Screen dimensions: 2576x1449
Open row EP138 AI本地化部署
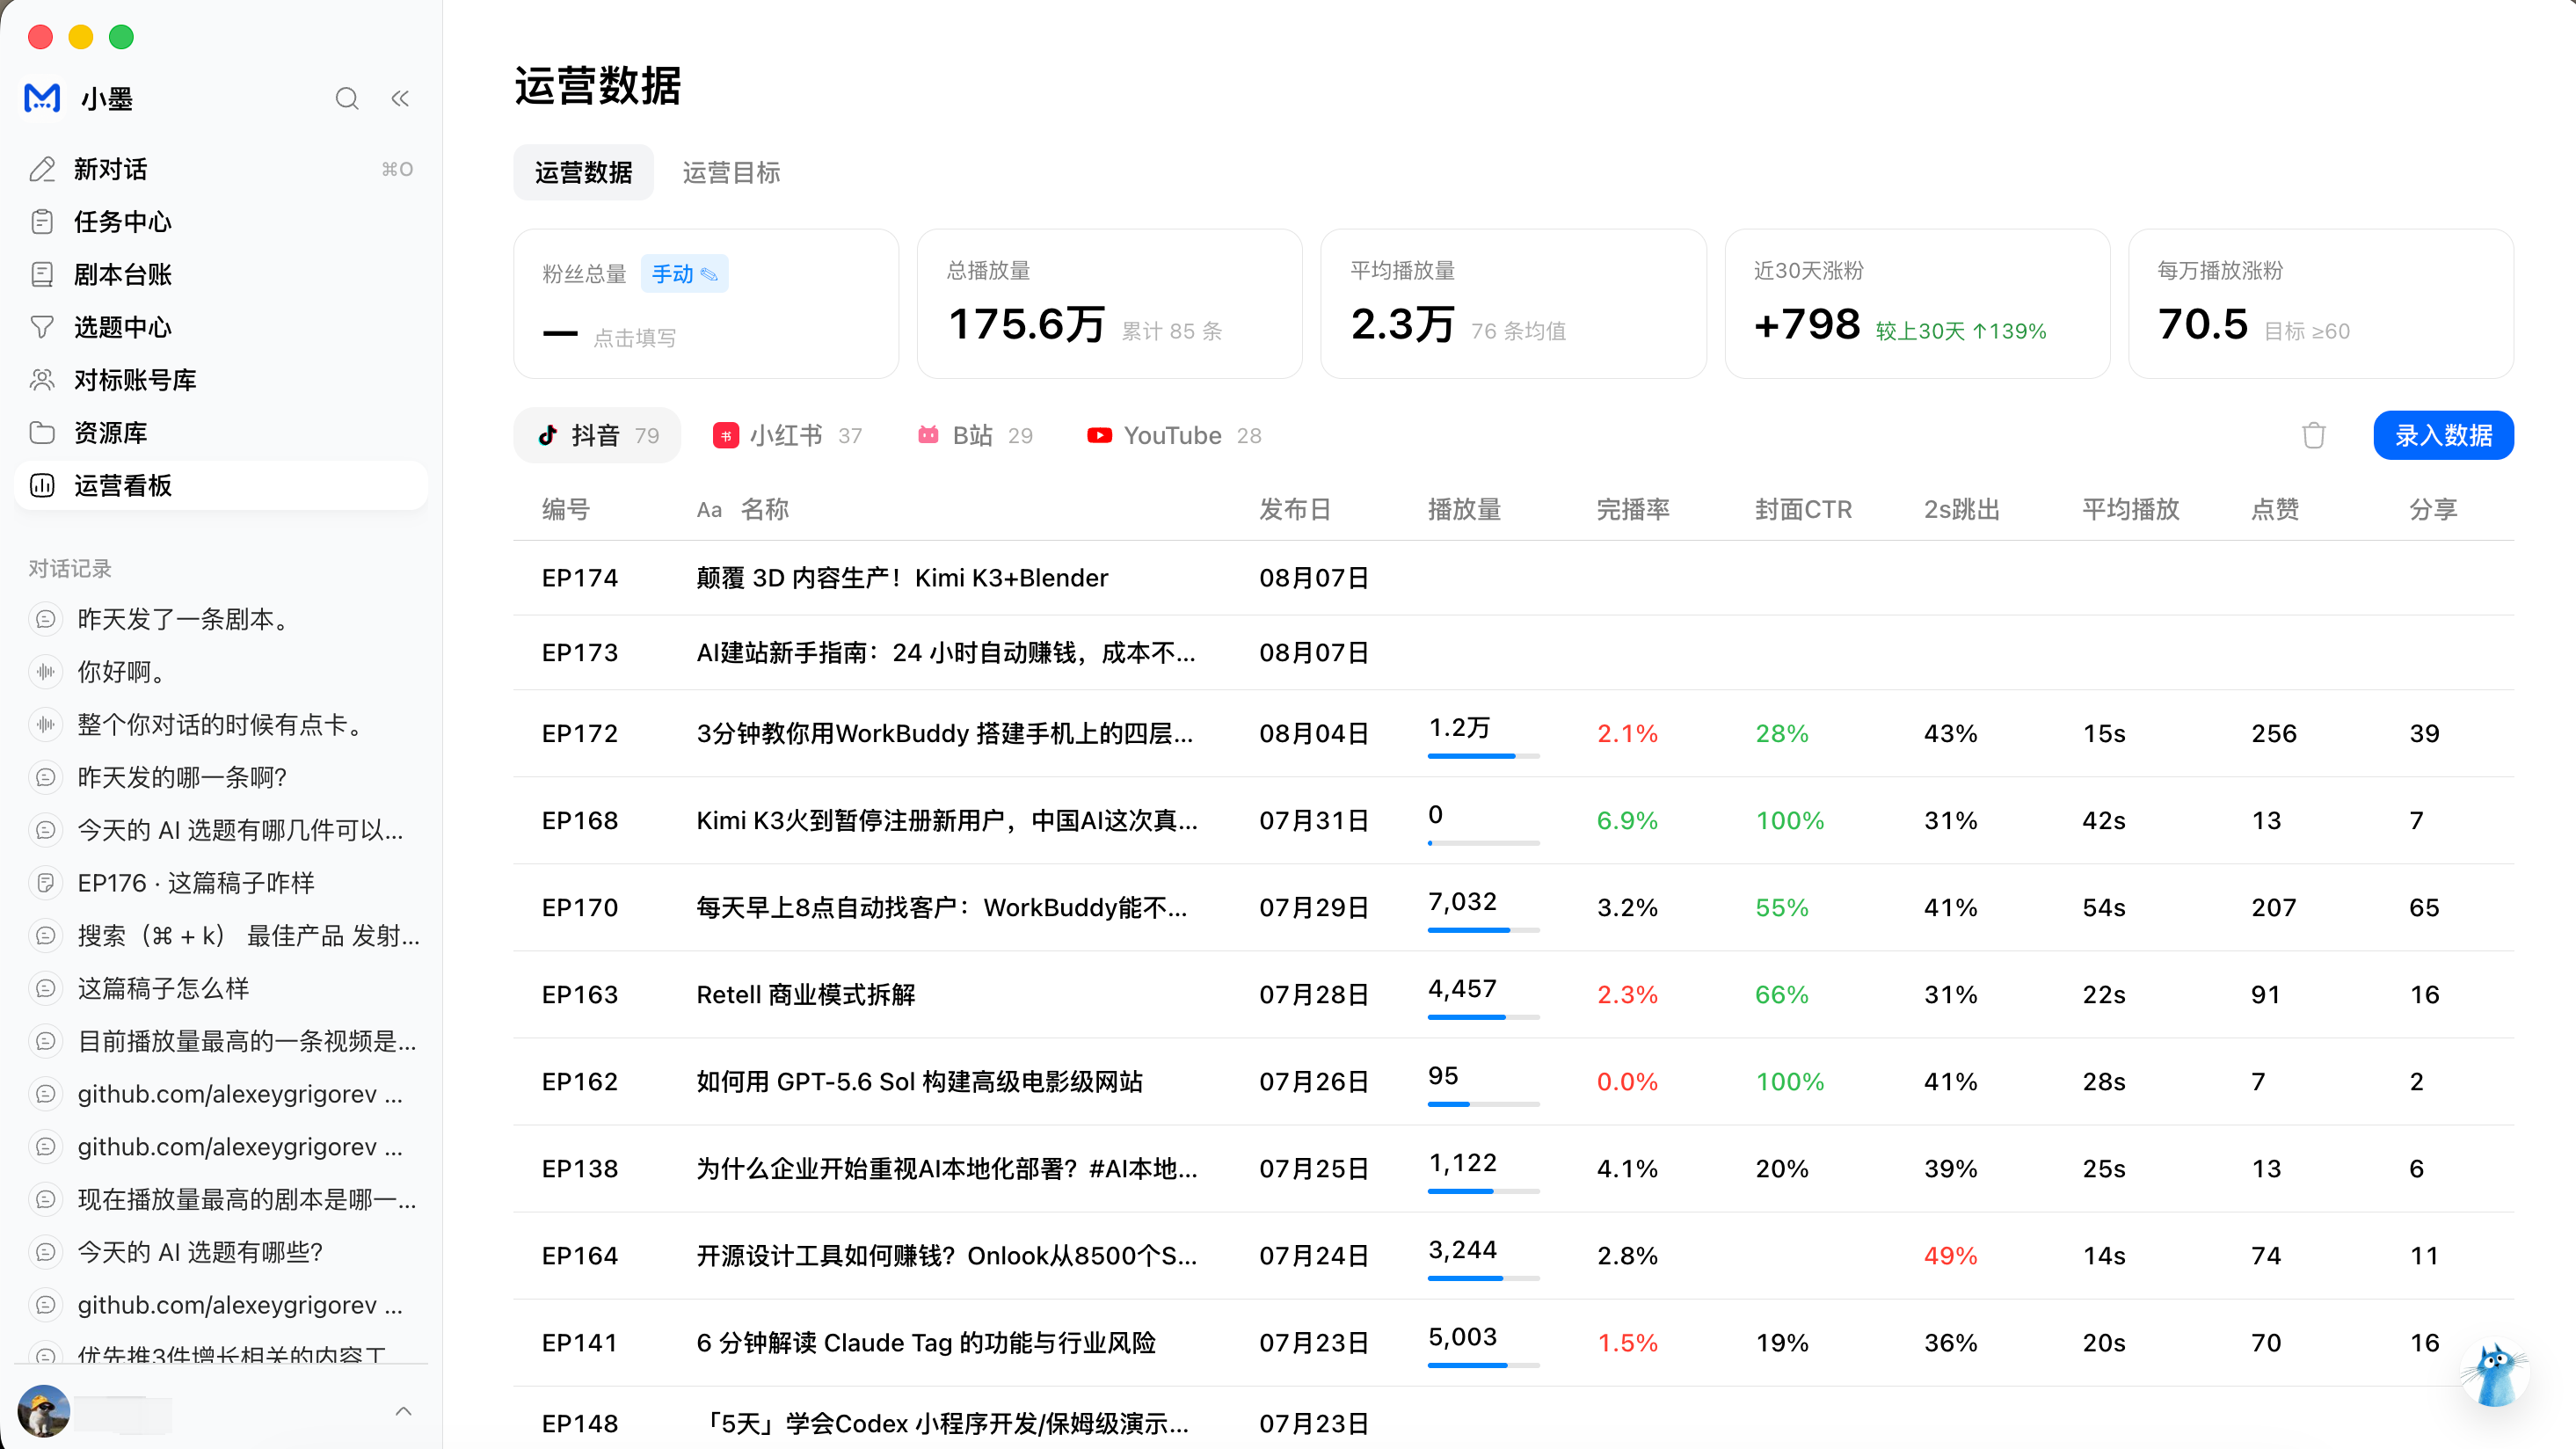(1513, 1168)
